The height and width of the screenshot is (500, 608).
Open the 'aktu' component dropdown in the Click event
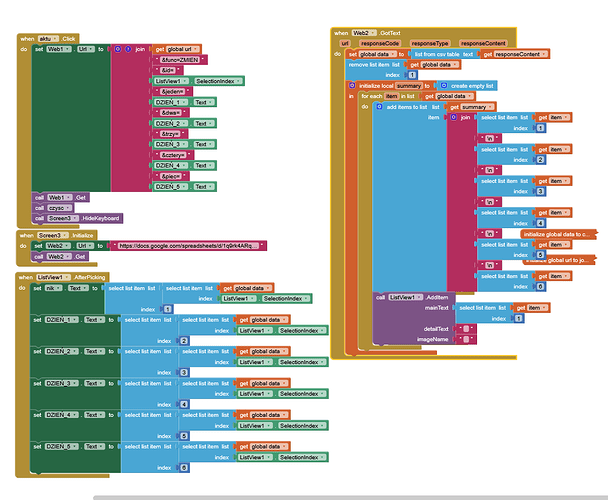point(49,38)
